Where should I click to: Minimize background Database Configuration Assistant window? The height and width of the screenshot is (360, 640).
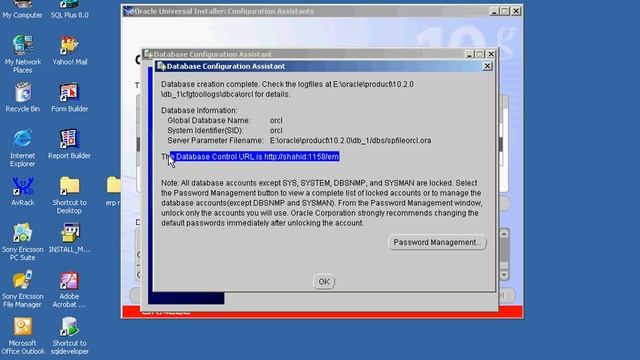(469, 54)
